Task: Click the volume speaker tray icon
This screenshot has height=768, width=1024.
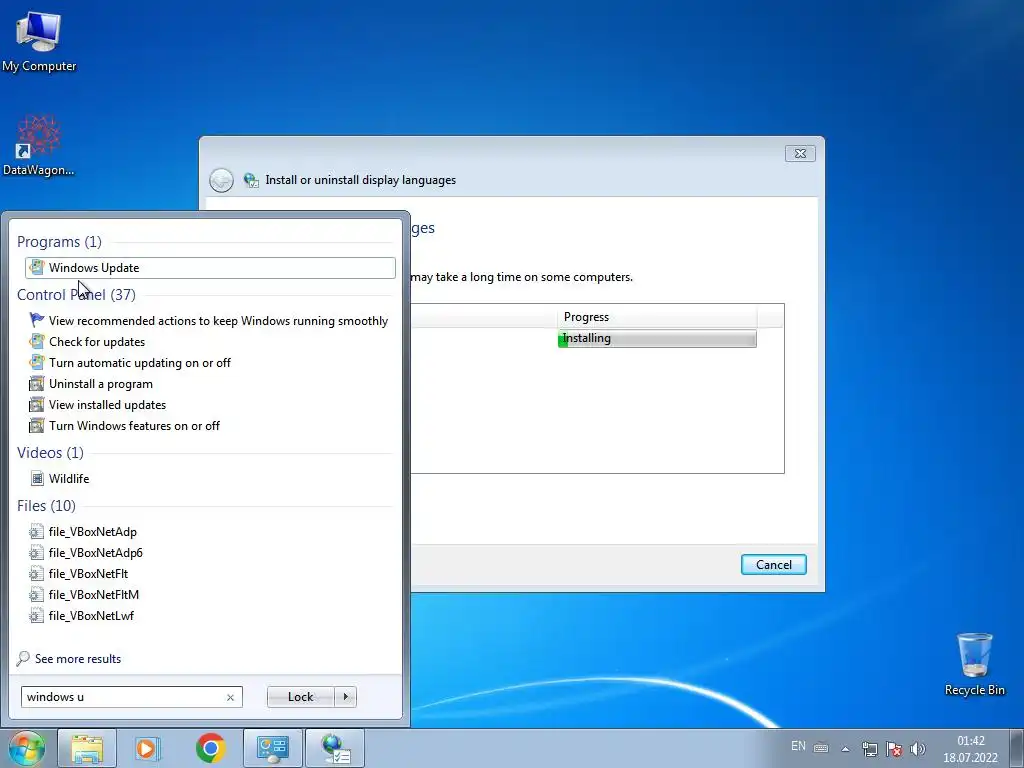Action: point(917,749)
